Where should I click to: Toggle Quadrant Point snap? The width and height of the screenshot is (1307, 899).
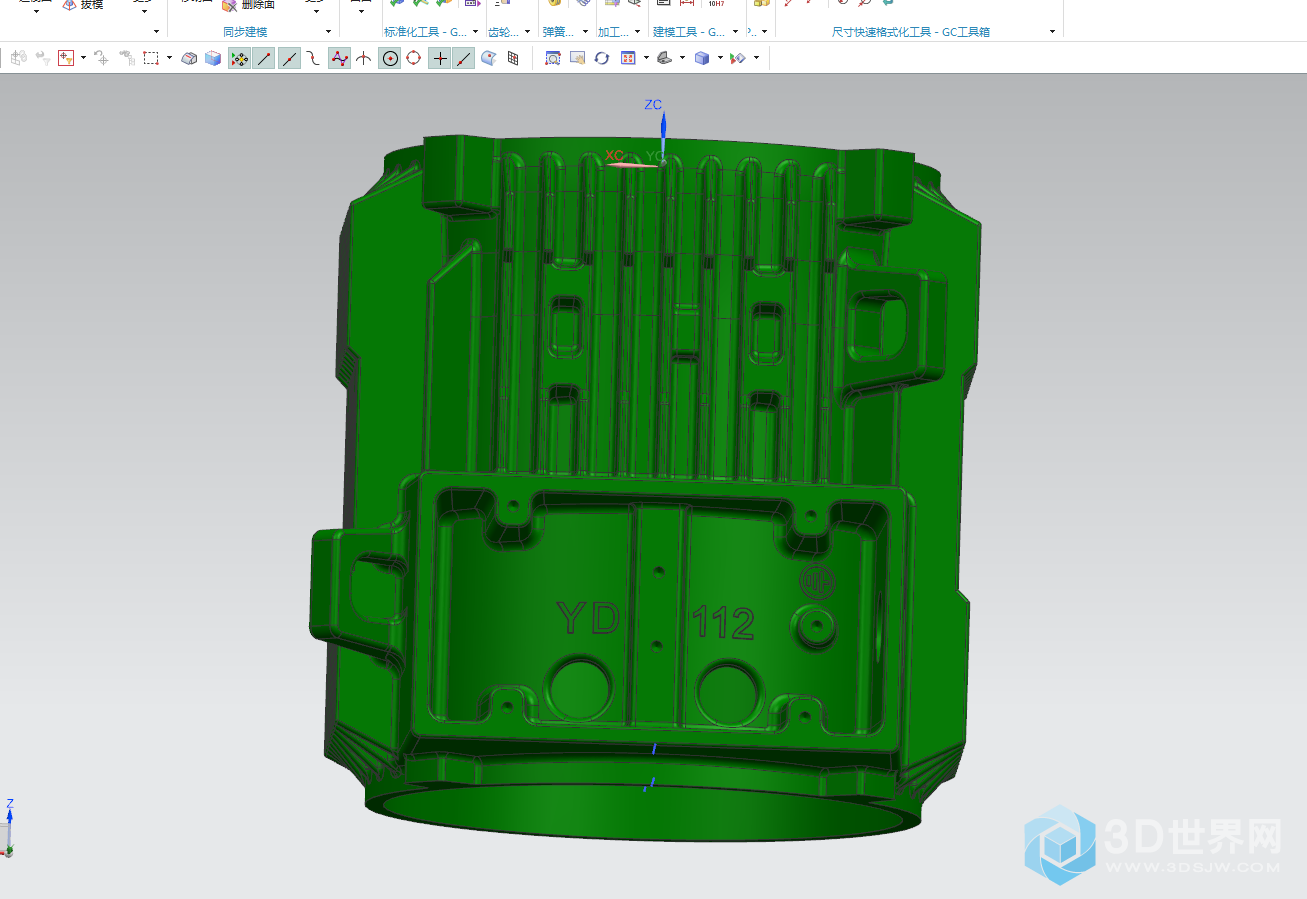[x=413, y=58]
